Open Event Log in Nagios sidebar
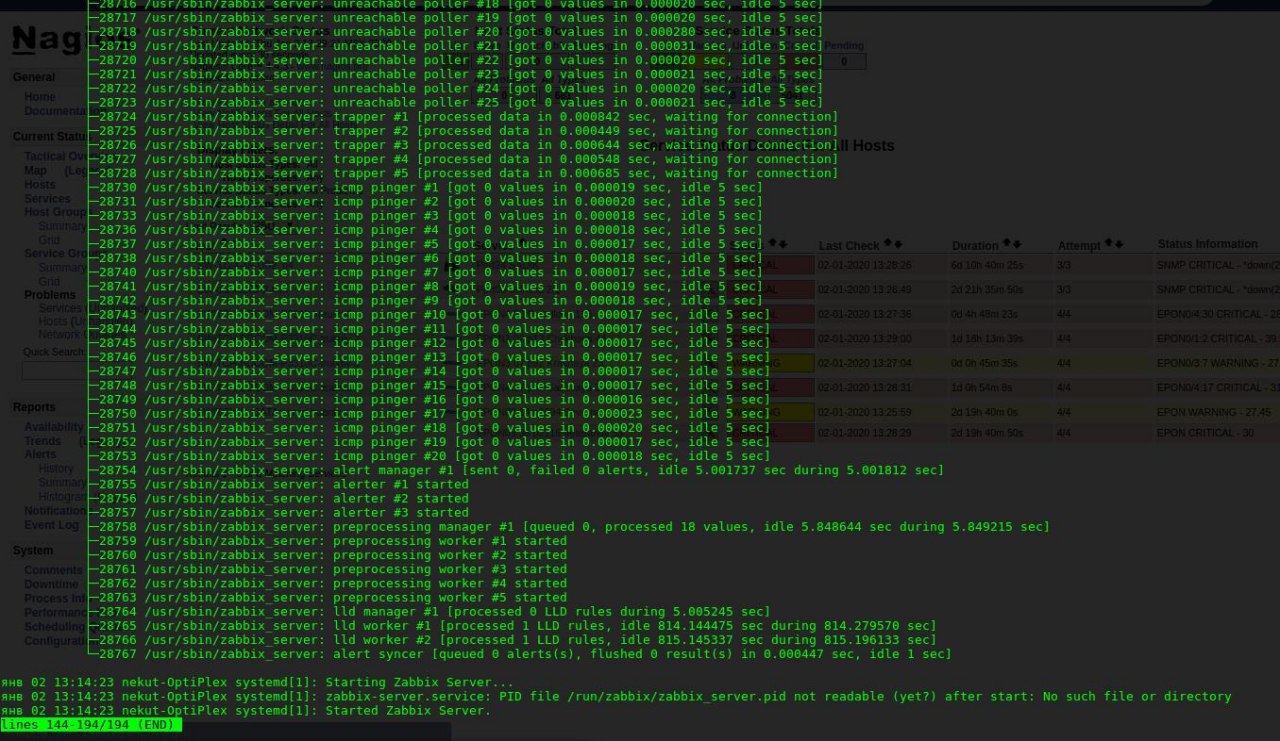Image resolution: width=1280 pixels, height=741 pixels. (51, 525)
